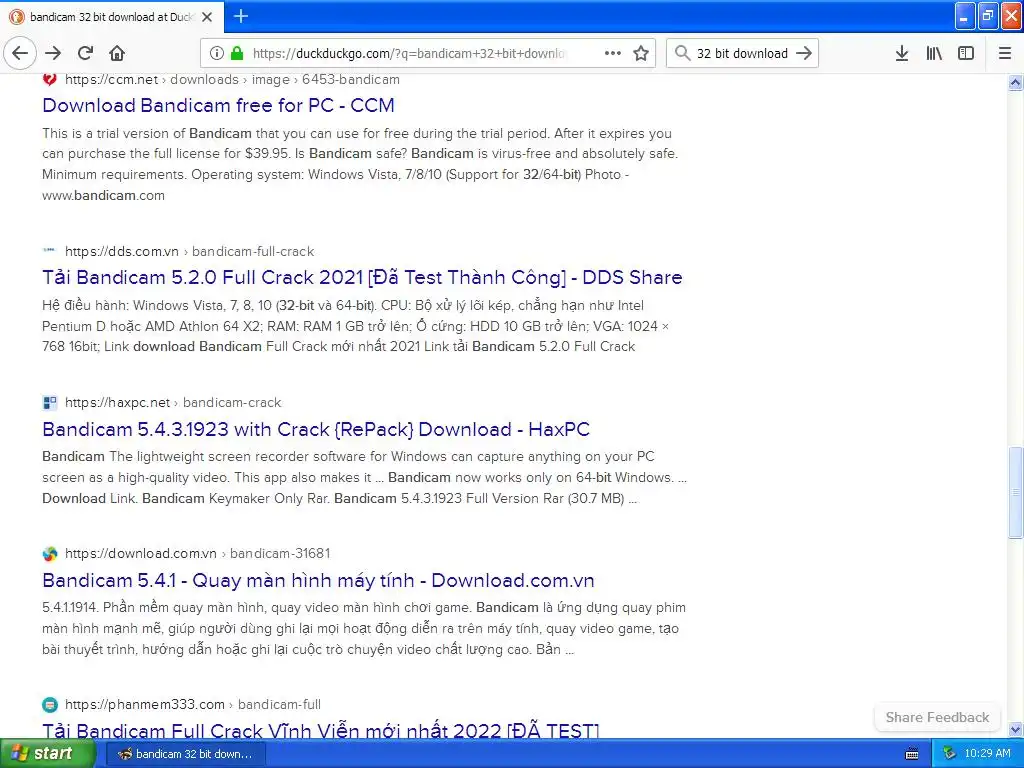
Task: Toggle the sidebar view
Action: tap(966, 53)
